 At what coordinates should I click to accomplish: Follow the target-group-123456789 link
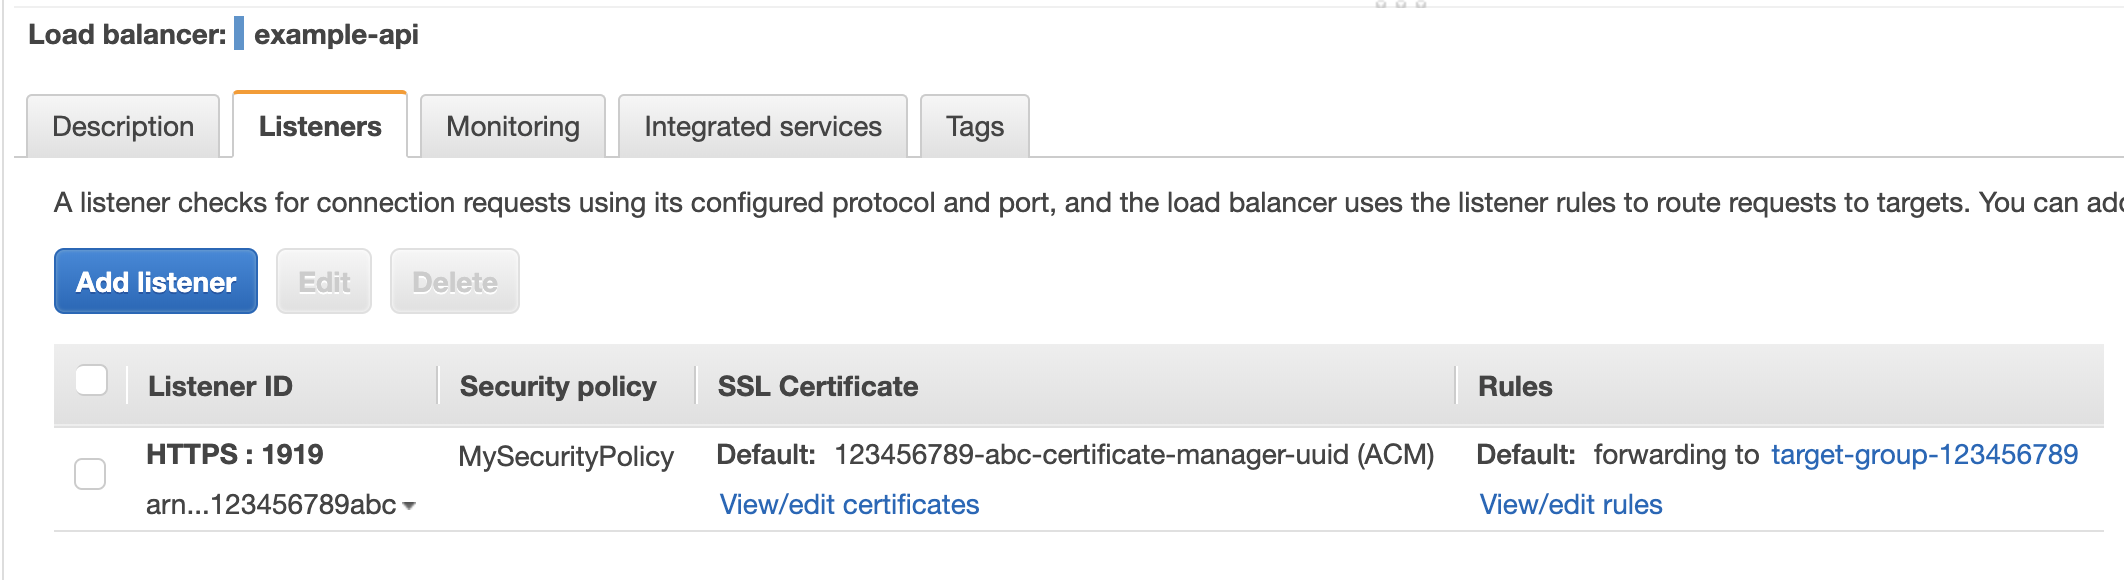[1925, 454]
